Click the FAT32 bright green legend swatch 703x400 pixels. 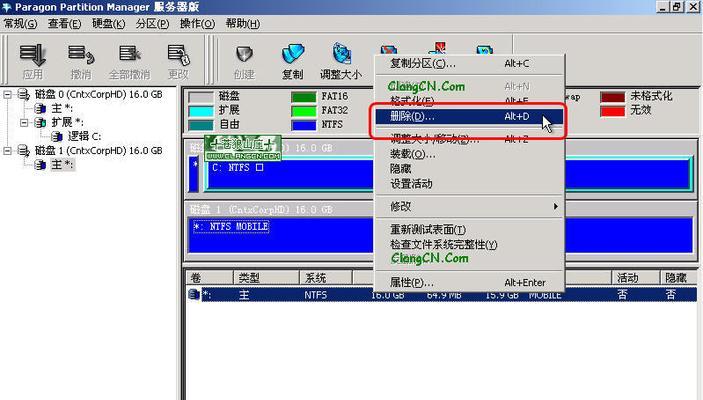pyautogui.click(x=304, y=111)
